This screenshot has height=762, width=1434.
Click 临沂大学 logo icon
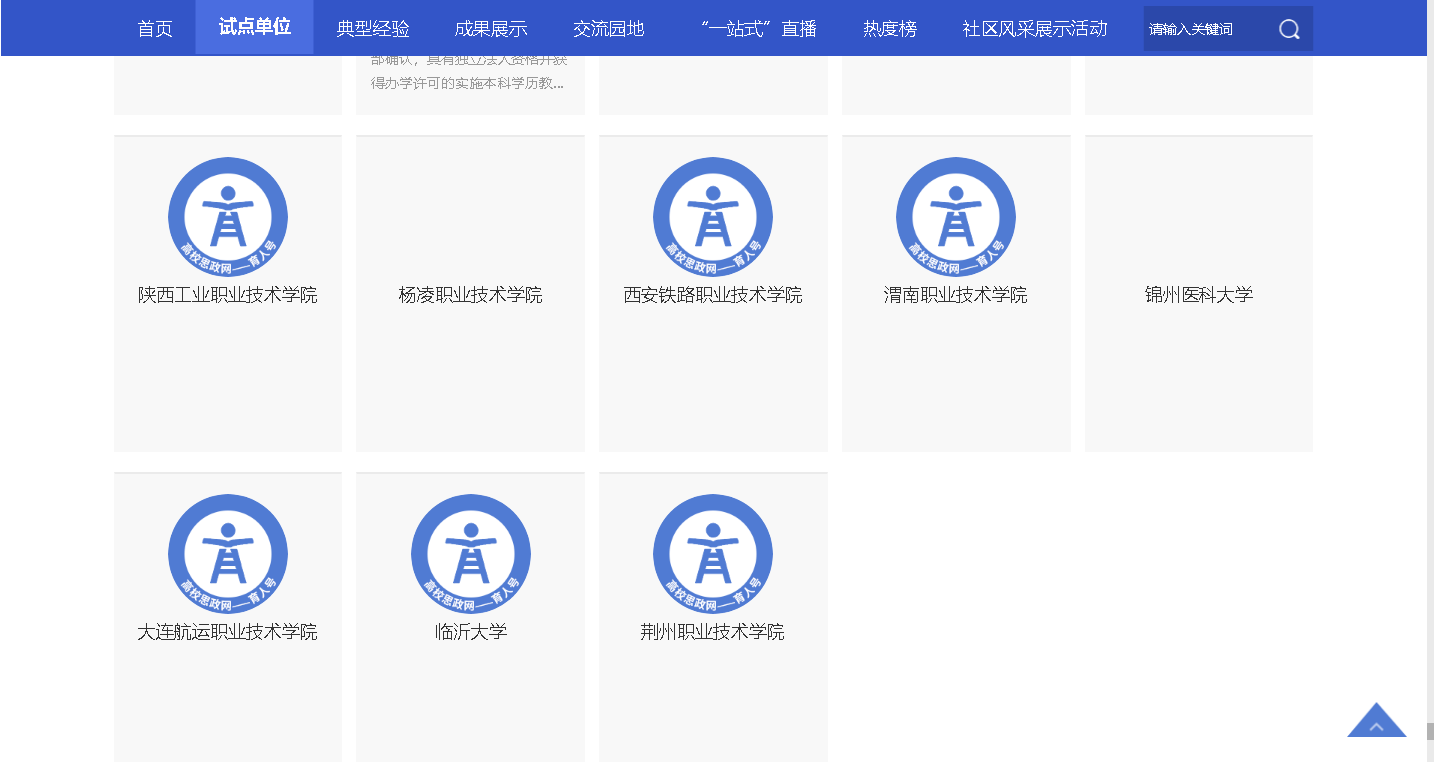[471, 554]
